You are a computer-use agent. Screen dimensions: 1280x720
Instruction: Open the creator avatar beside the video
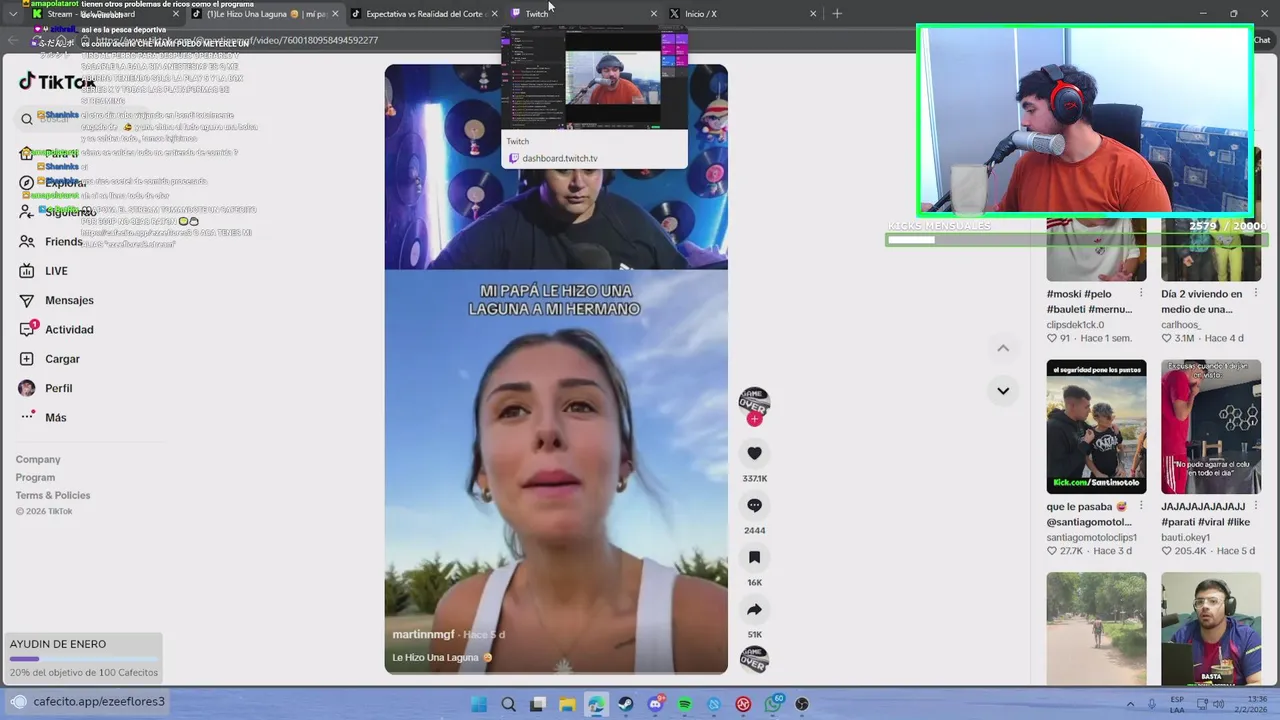point(754,402)
